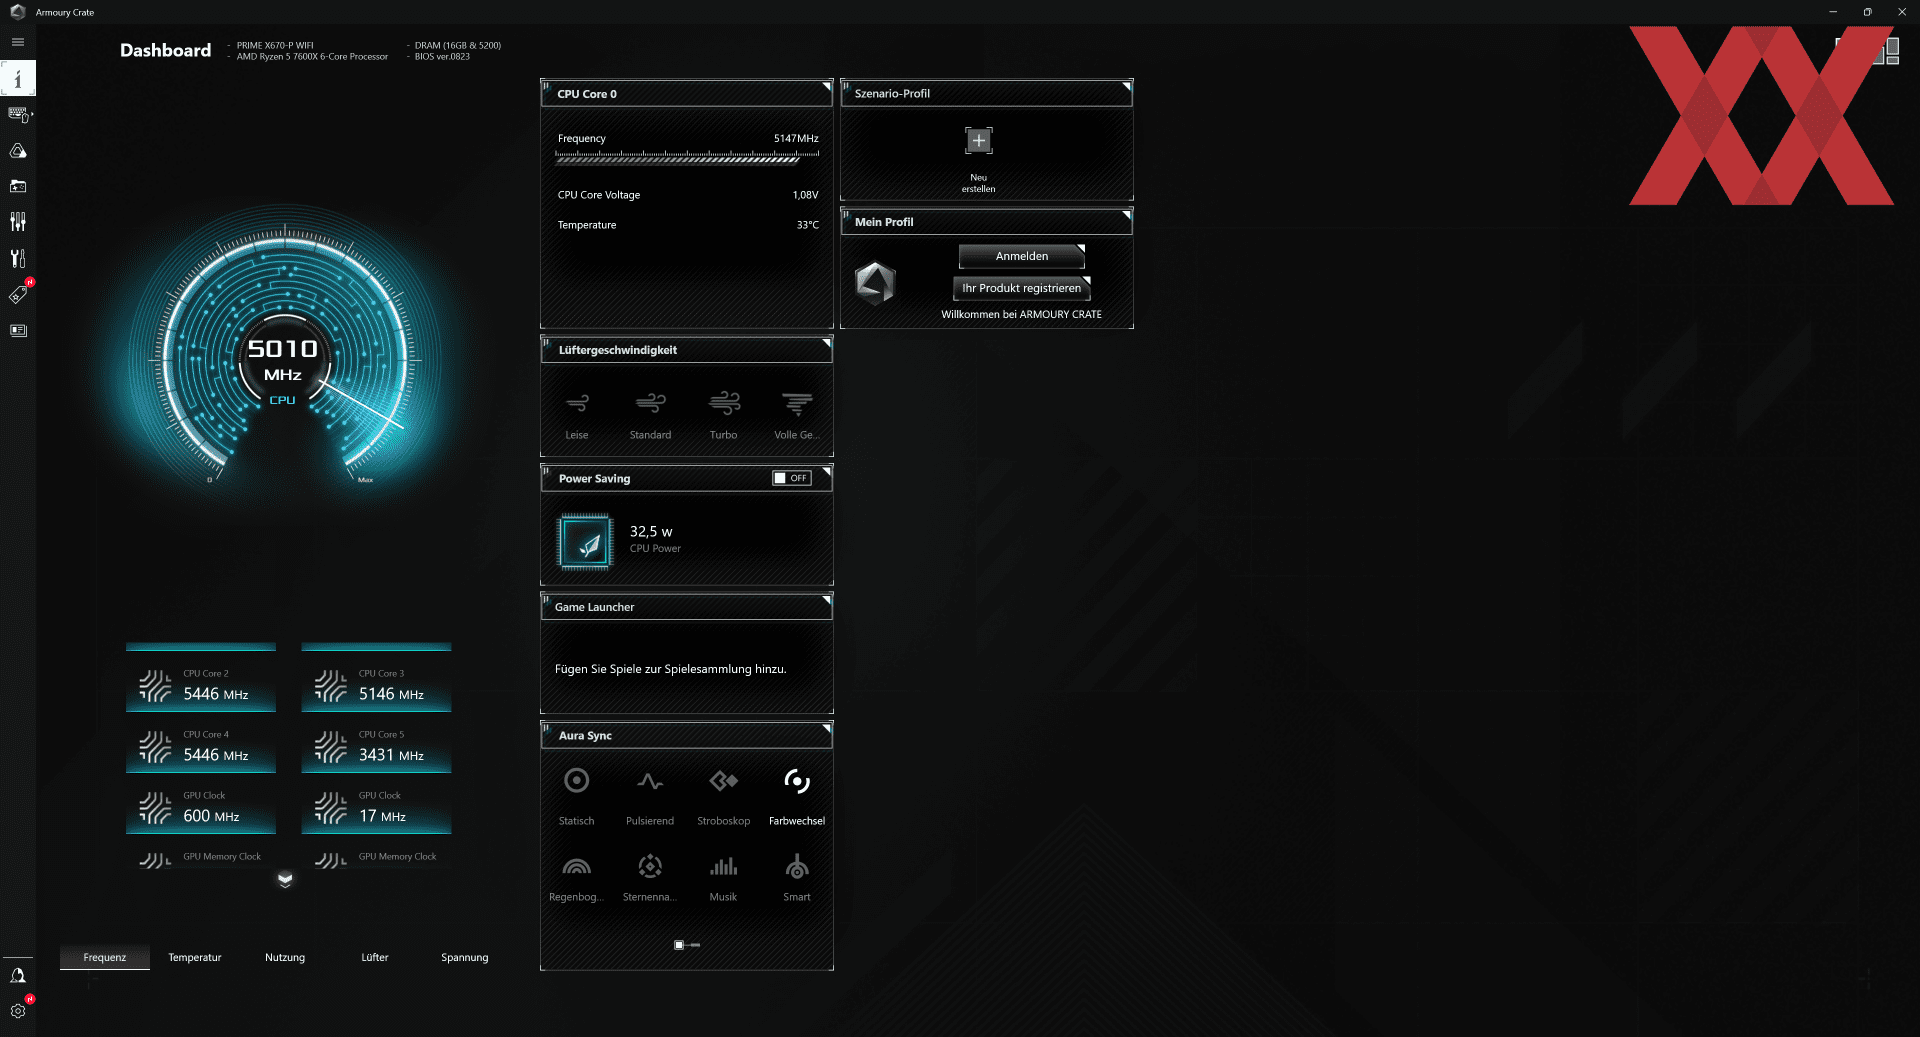
Task: Choose the Pulsierend Aura lighting effect
Action: click(x=650, y=797)
